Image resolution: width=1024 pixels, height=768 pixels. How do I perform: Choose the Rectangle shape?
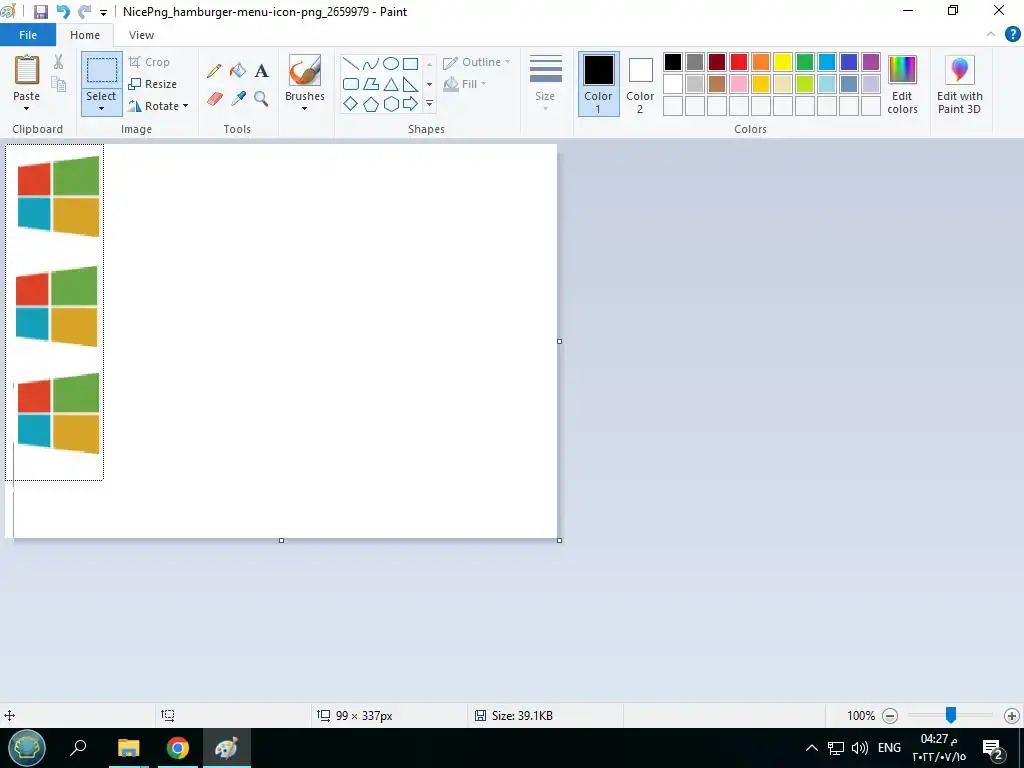point(410,64)
